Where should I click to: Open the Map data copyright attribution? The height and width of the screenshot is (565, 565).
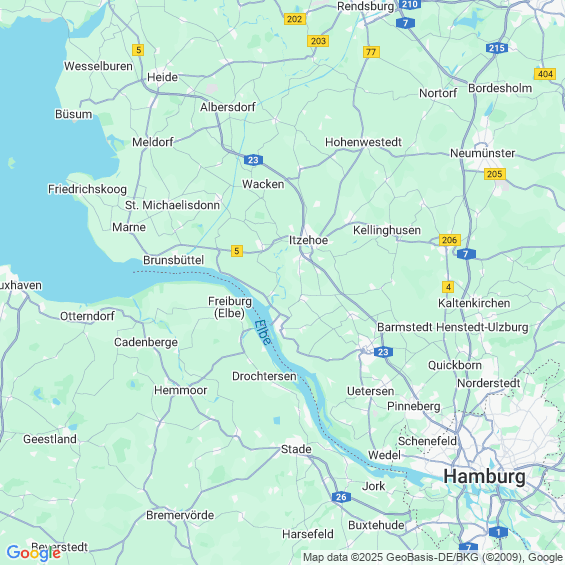click(433, 557)
